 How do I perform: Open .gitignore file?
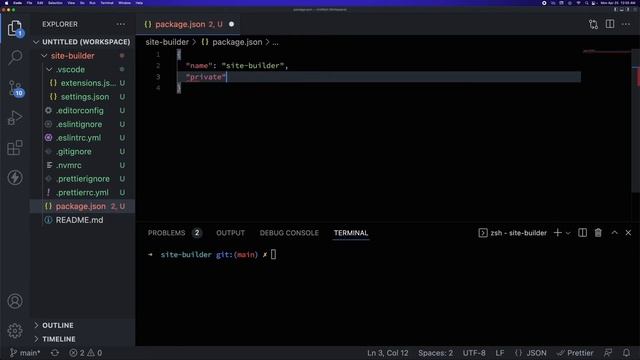click(82, 151)
